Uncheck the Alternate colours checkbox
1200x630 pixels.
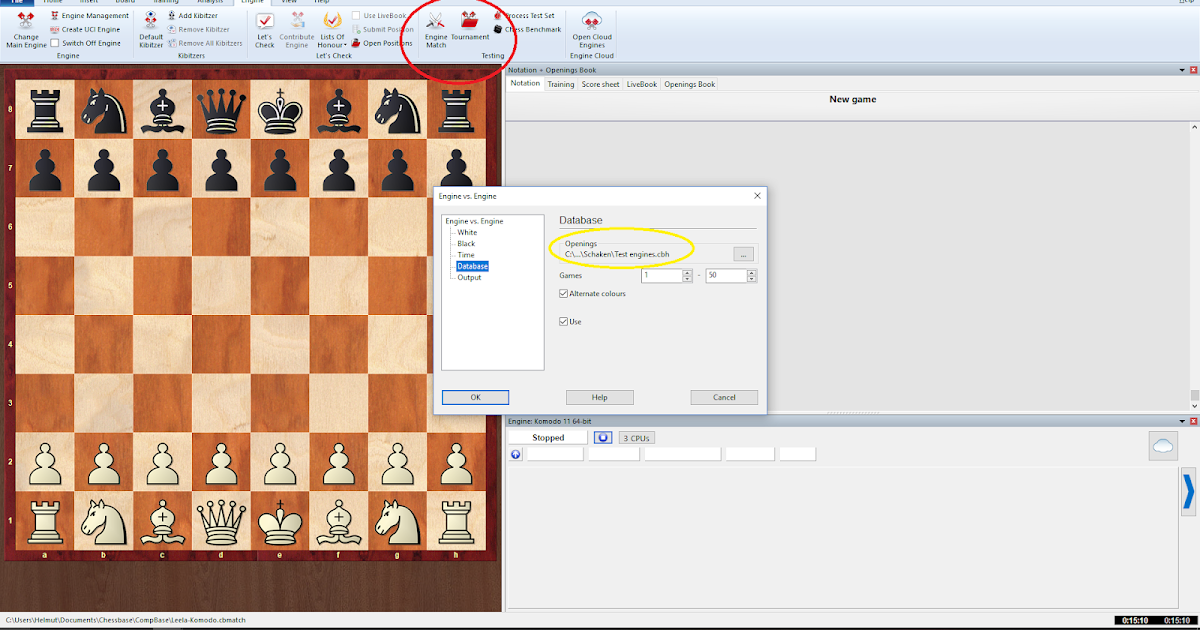pyautogui.click(x=563, y=293)
